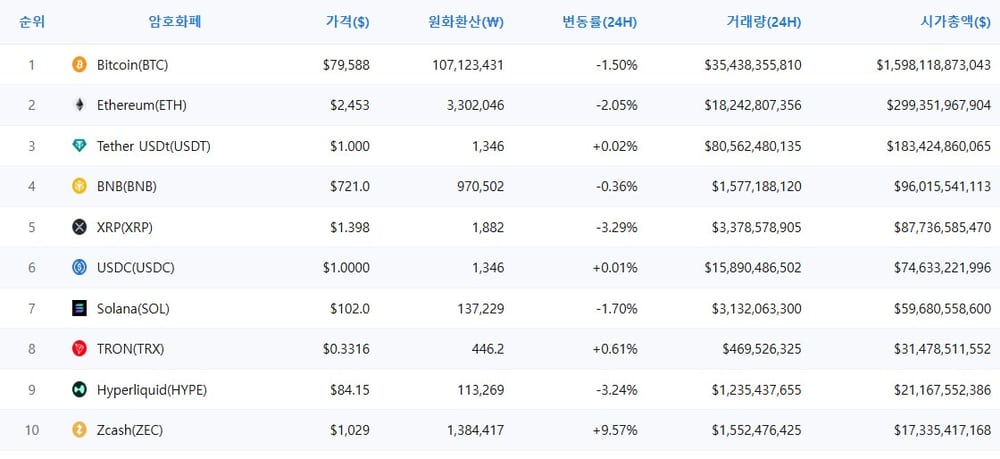Select TRON volume $469,526,325
This screenshot has height=459, width=1000.
coord(762,349)
